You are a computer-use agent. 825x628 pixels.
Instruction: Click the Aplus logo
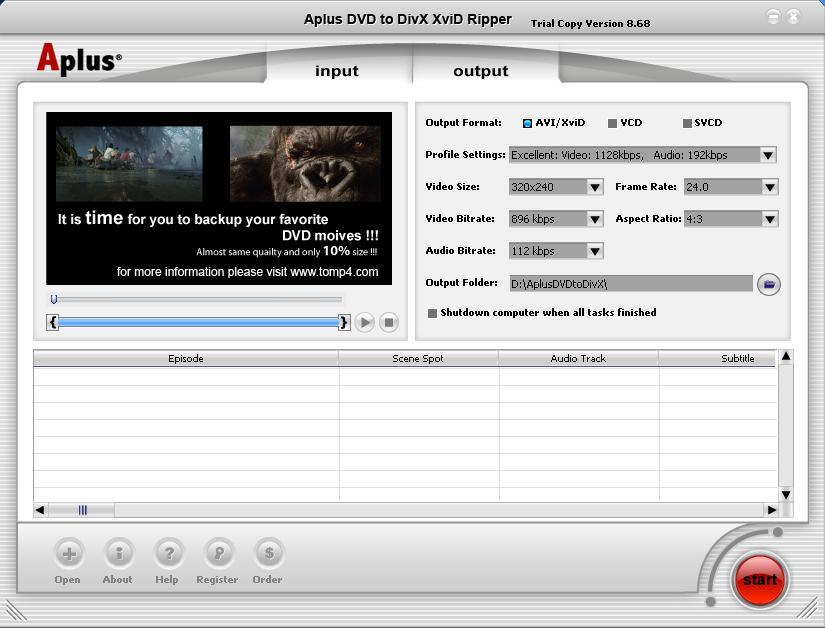point(79,59)
